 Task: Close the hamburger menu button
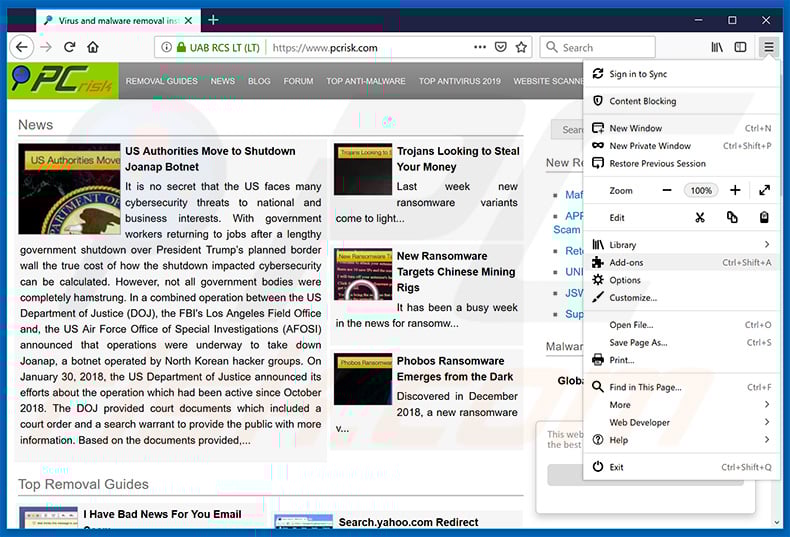[768, 47]
